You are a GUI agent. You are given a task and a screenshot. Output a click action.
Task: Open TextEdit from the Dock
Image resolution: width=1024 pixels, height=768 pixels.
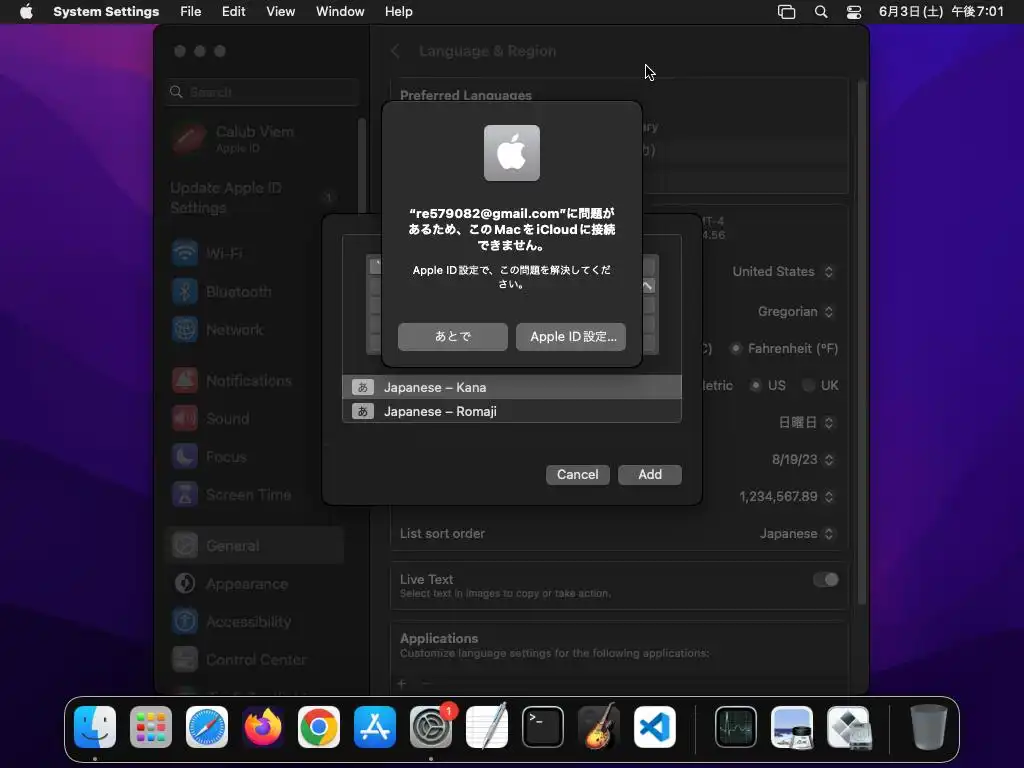pos(487,727)
